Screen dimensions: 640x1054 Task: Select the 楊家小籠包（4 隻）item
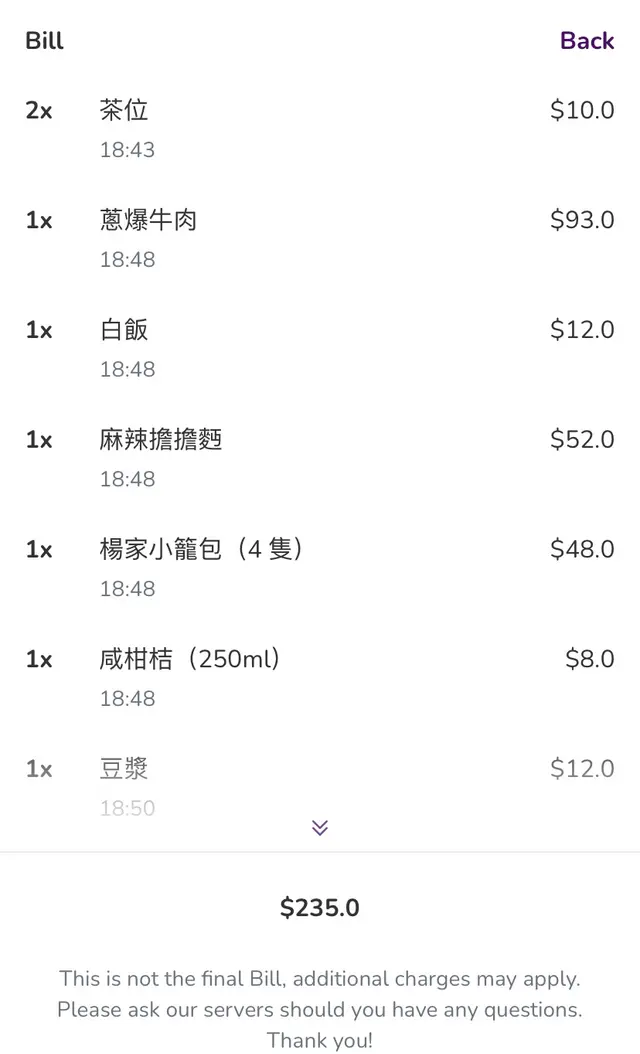point(201,549)
